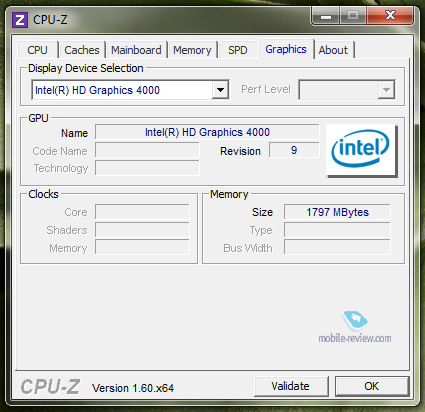Click the CPU-Z logo text at bottom
This screenshot has height=412, width=425.
50,387
